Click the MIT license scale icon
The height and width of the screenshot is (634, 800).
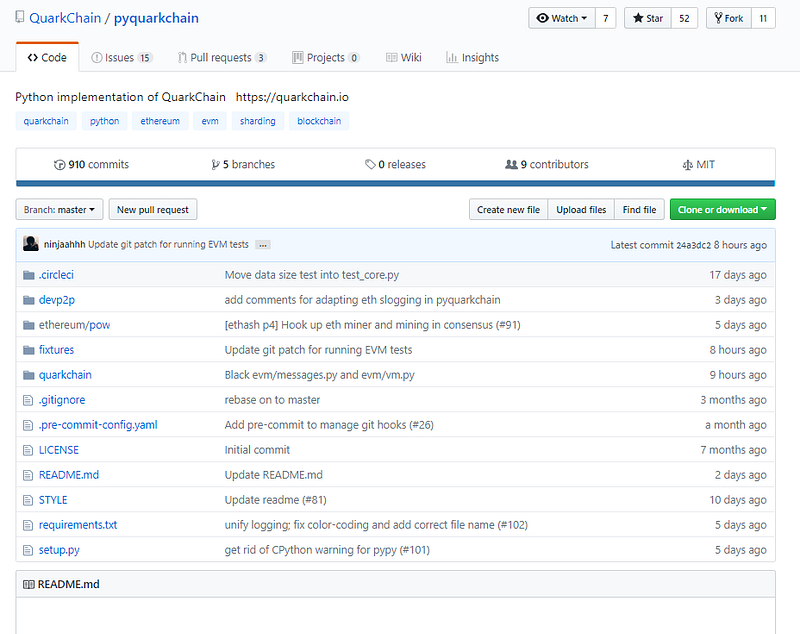(686, 165)
